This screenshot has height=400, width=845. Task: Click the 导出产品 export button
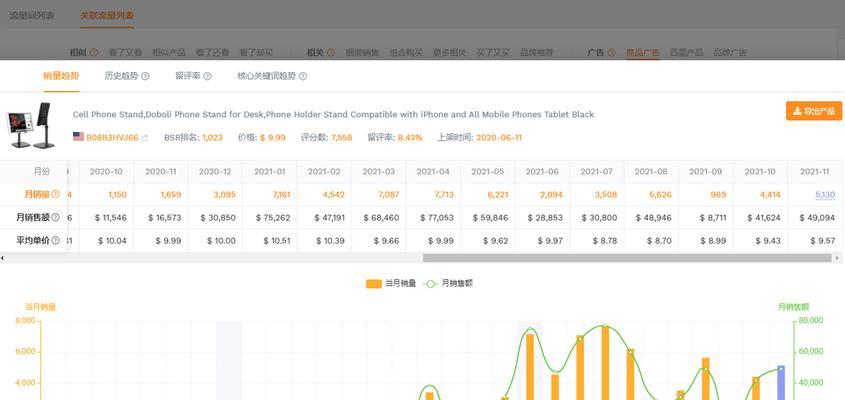tap(814, 111)
